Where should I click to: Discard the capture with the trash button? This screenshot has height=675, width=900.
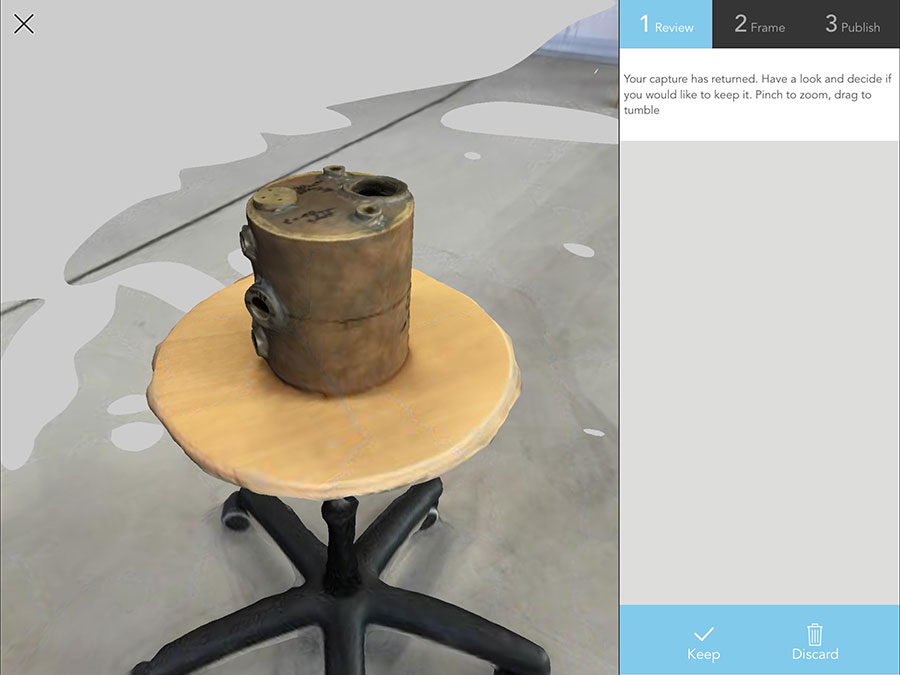(814, 643)
